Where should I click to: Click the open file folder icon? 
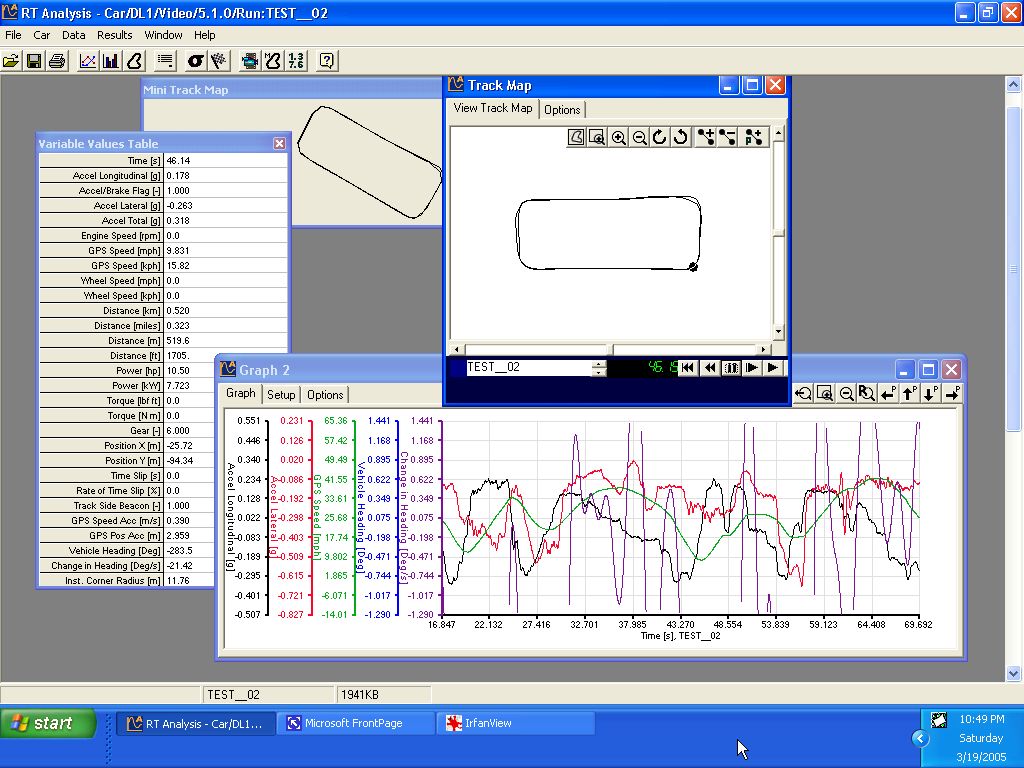tap(11, 61)
